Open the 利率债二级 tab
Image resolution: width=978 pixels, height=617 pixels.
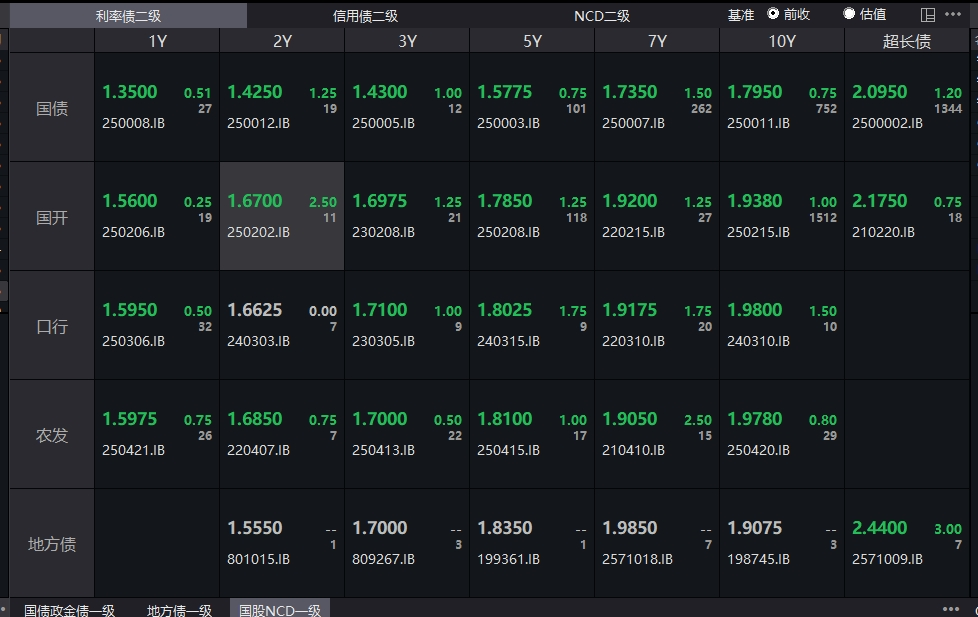[128, 16]
